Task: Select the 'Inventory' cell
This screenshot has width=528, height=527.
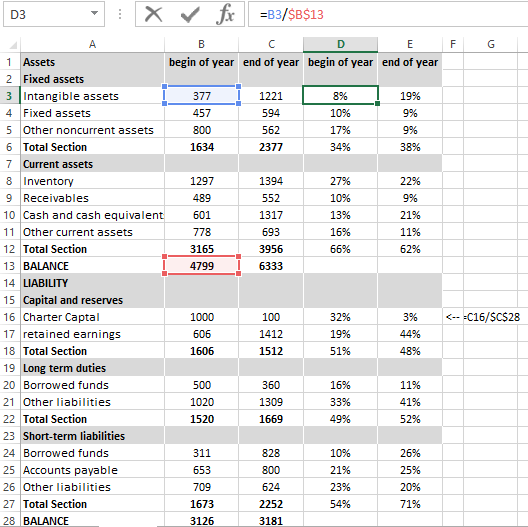Action: coord(93,181)
